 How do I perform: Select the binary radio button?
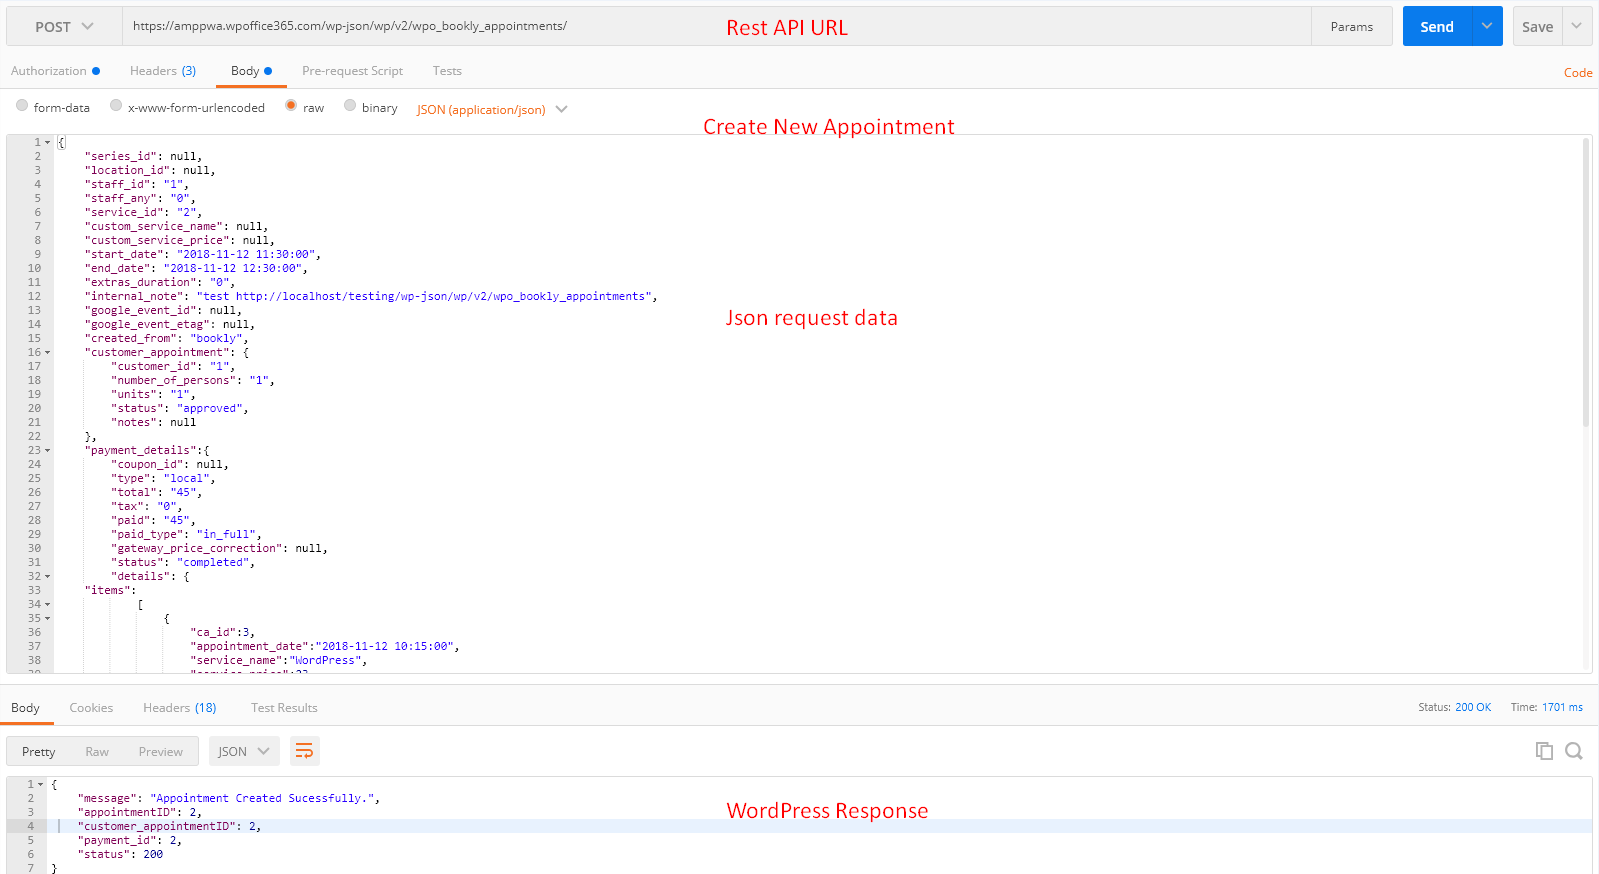point(350,105)
